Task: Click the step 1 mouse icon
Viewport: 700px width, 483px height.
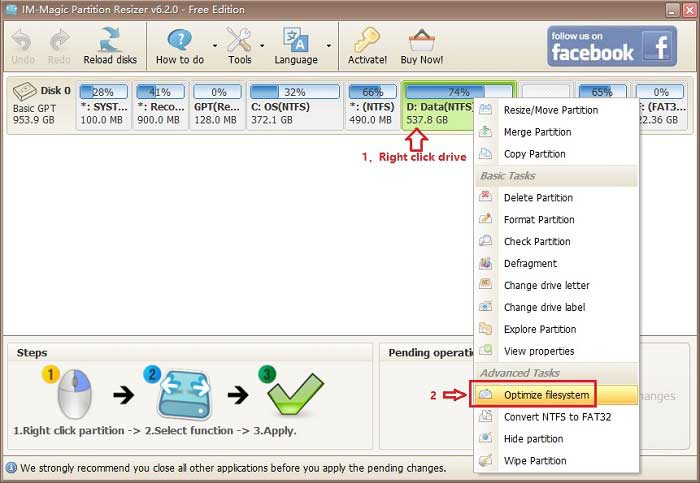Action: (74, 394)
